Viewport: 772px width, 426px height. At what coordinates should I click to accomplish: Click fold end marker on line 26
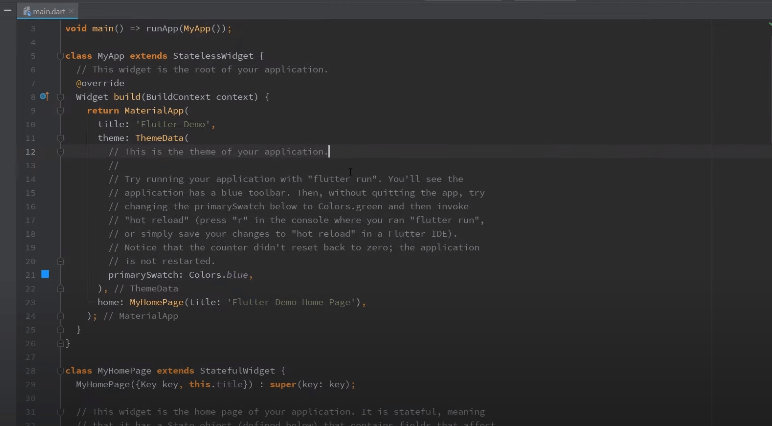(61, 343)
